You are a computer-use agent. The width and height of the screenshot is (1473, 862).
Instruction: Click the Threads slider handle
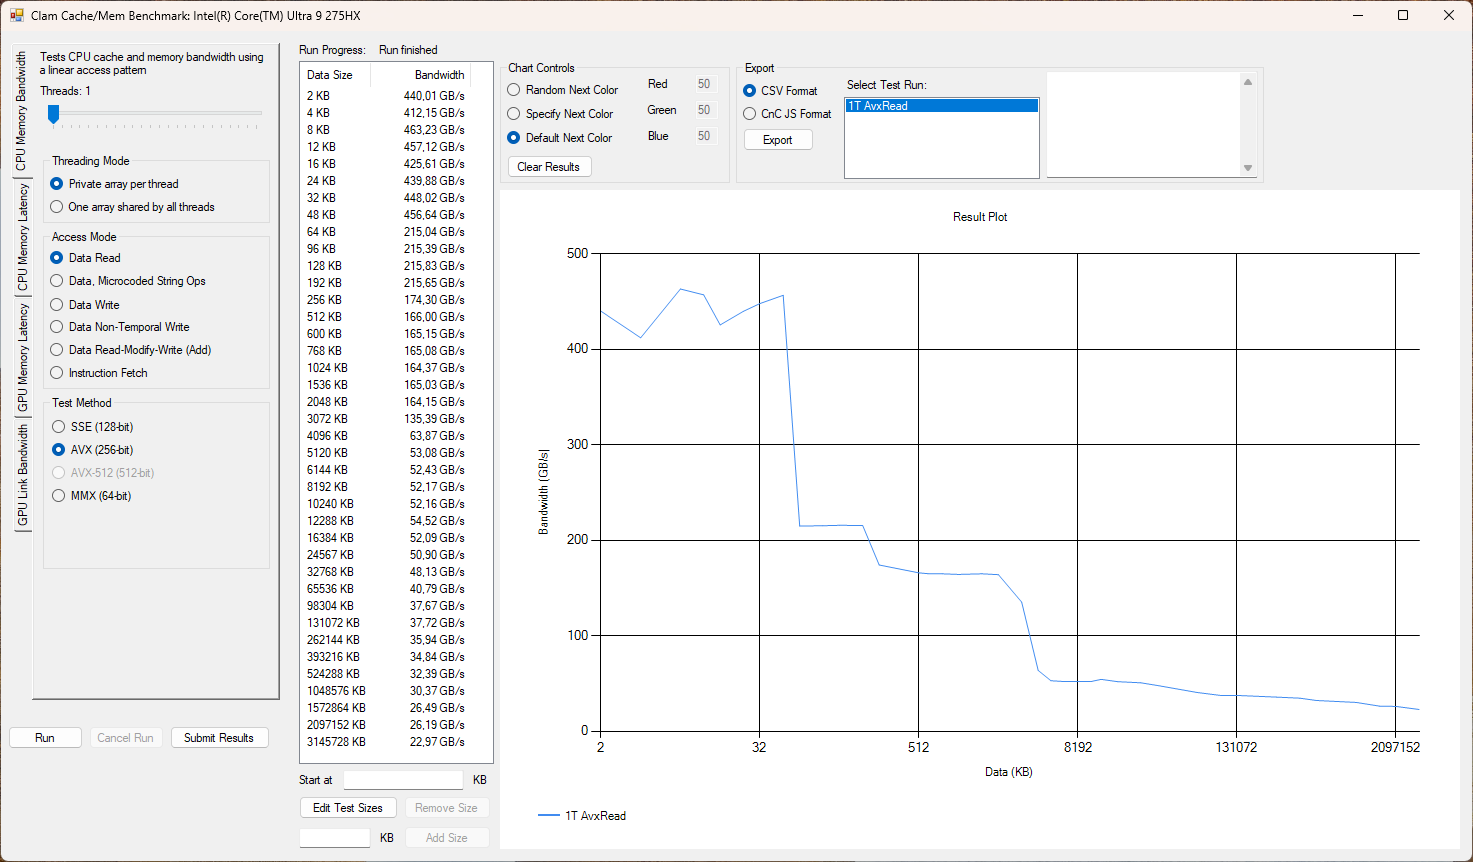[54, 115]
